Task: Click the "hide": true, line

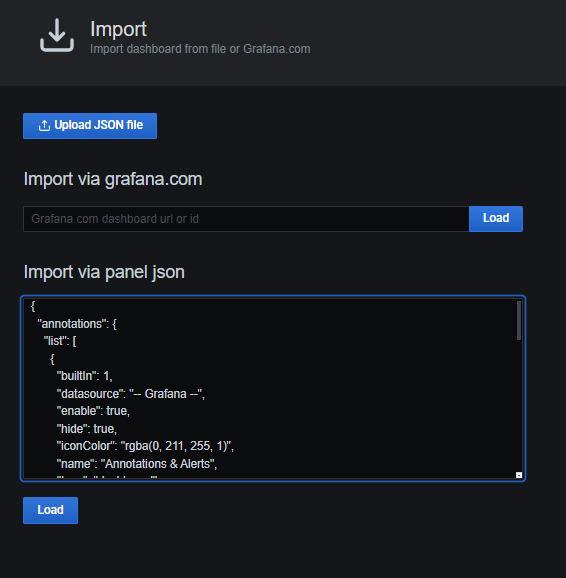Action: (87, 429)
